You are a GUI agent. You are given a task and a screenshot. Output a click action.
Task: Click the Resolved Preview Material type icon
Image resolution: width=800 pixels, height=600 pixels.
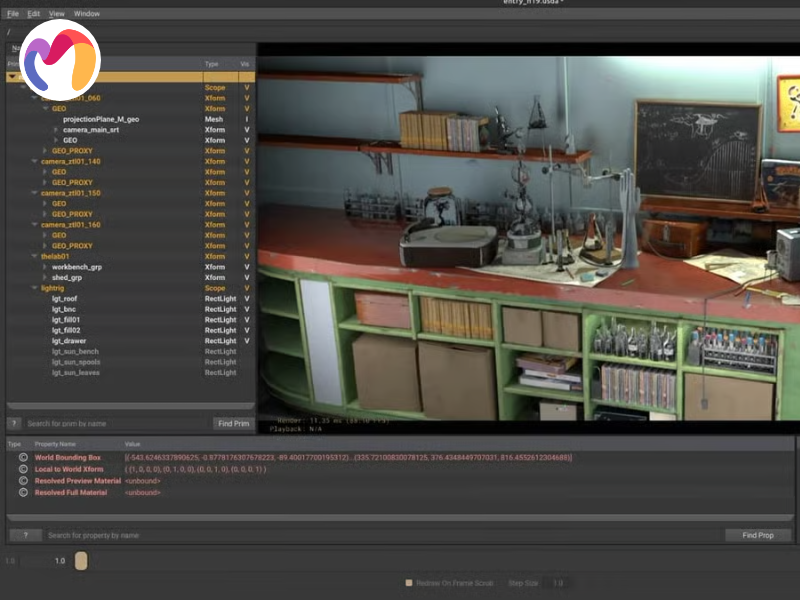(x=23, y=481)
